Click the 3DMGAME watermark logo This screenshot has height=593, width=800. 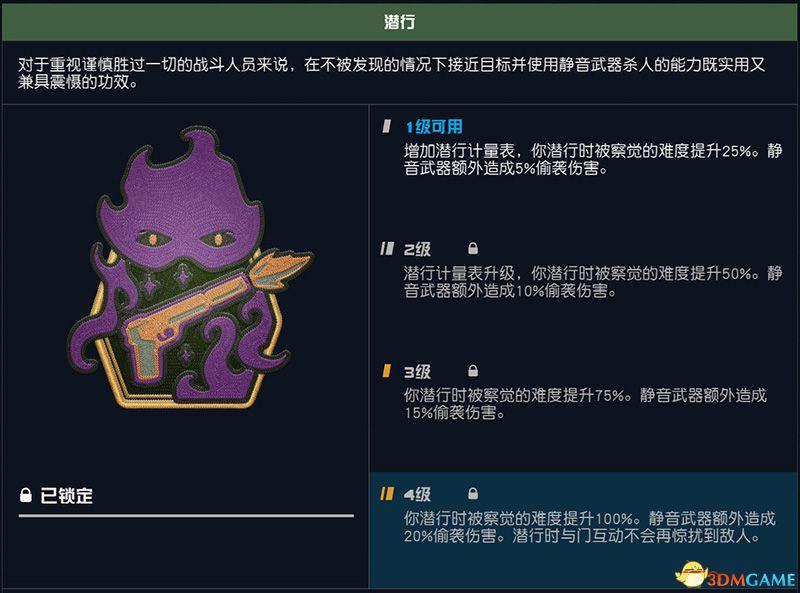[x=735, y=576]
